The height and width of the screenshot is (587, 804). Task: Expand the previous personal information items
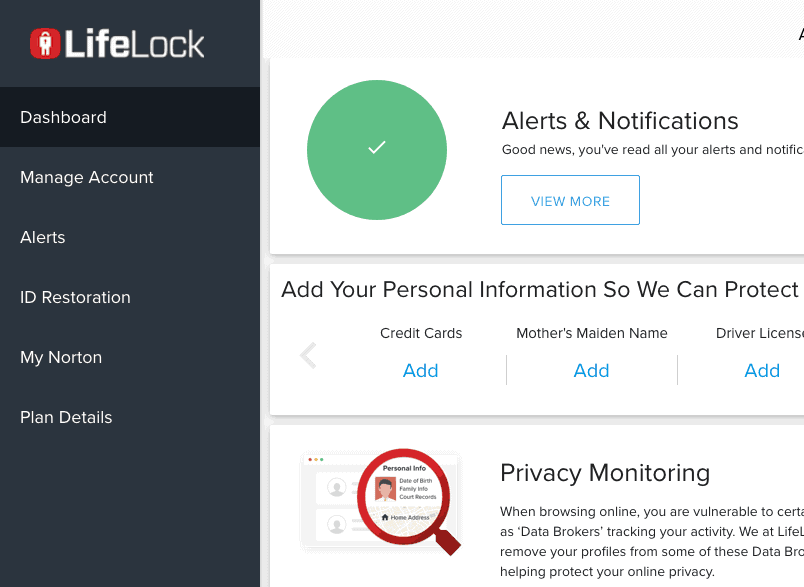308,355
